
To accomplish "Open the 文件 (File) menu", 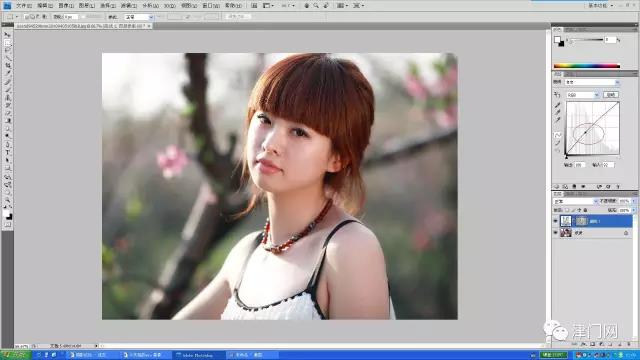I will click(24, 6).
